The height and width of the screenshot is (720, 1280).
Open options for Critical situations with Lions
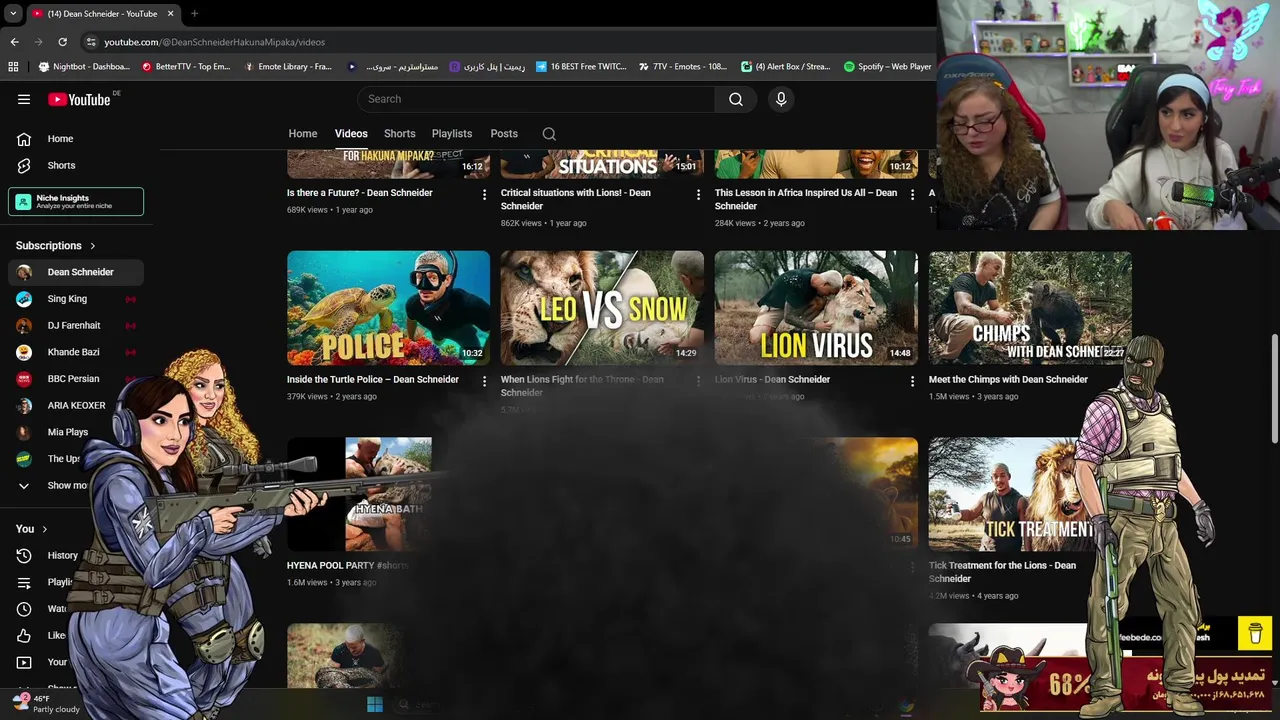698,194
